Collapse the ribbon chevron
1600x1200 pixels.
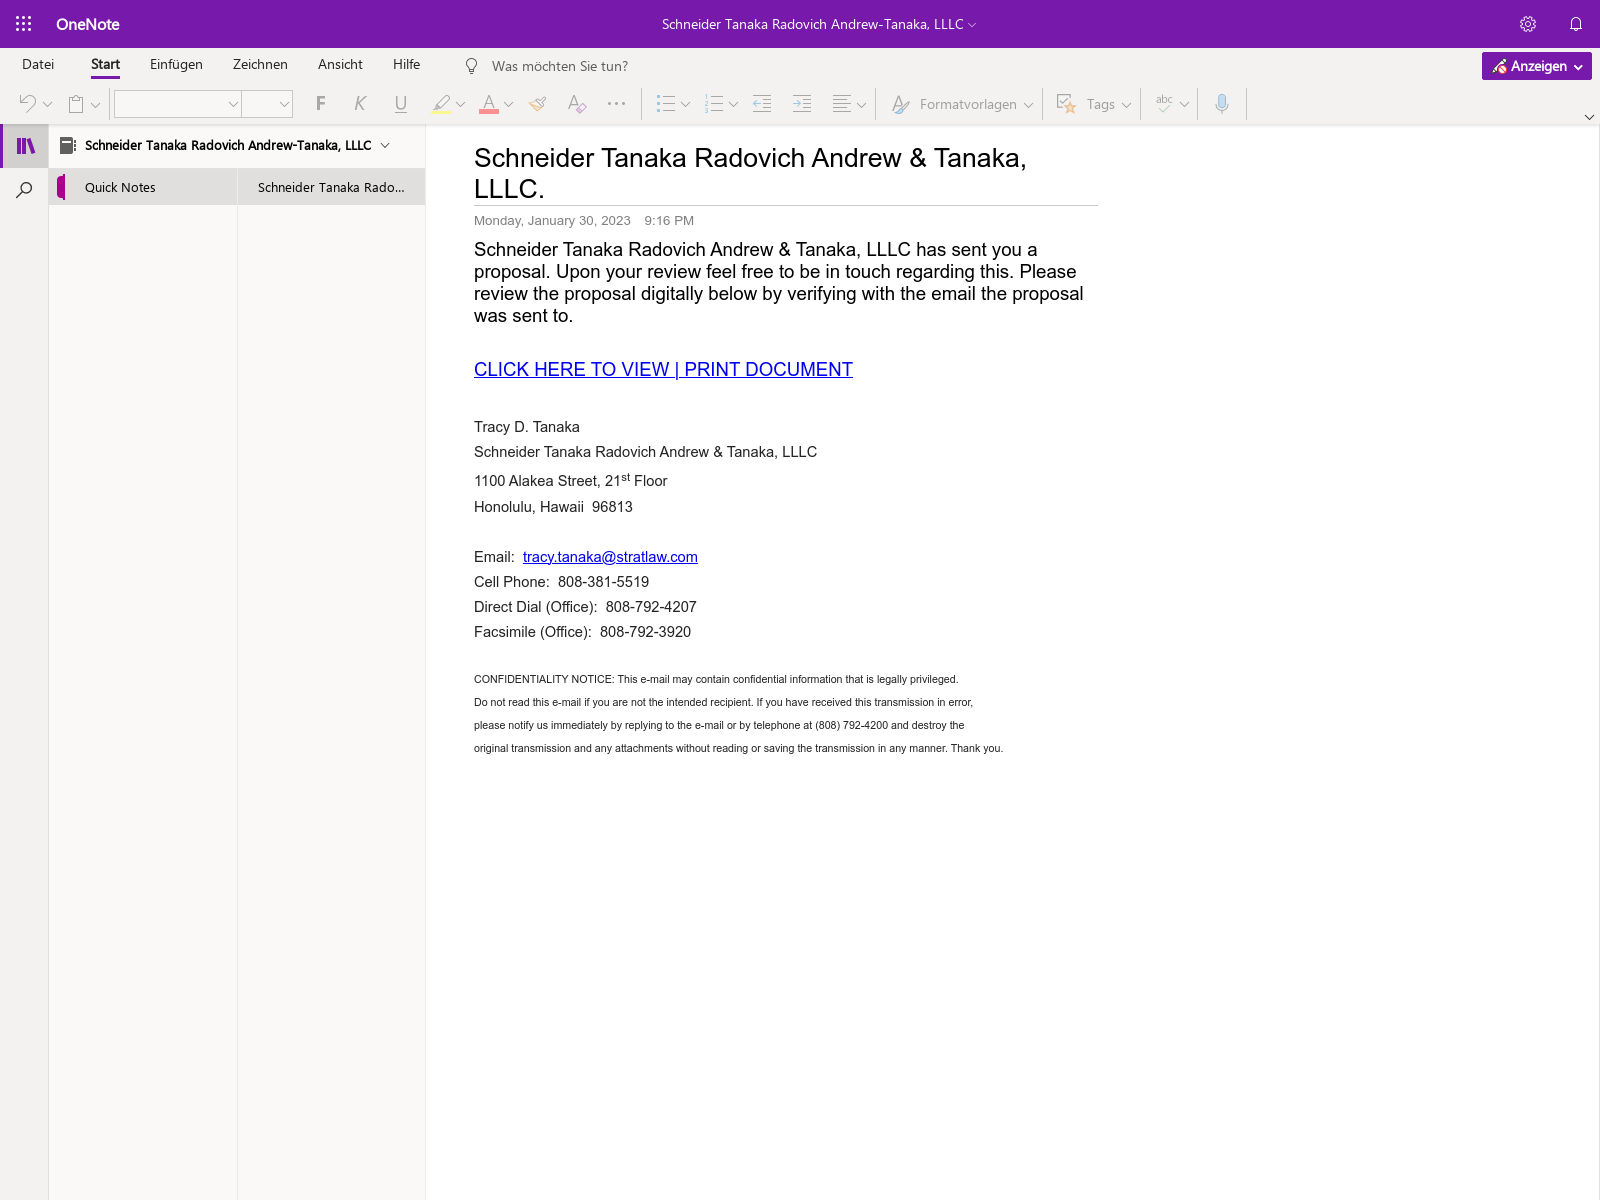(x=1589, y=117)
